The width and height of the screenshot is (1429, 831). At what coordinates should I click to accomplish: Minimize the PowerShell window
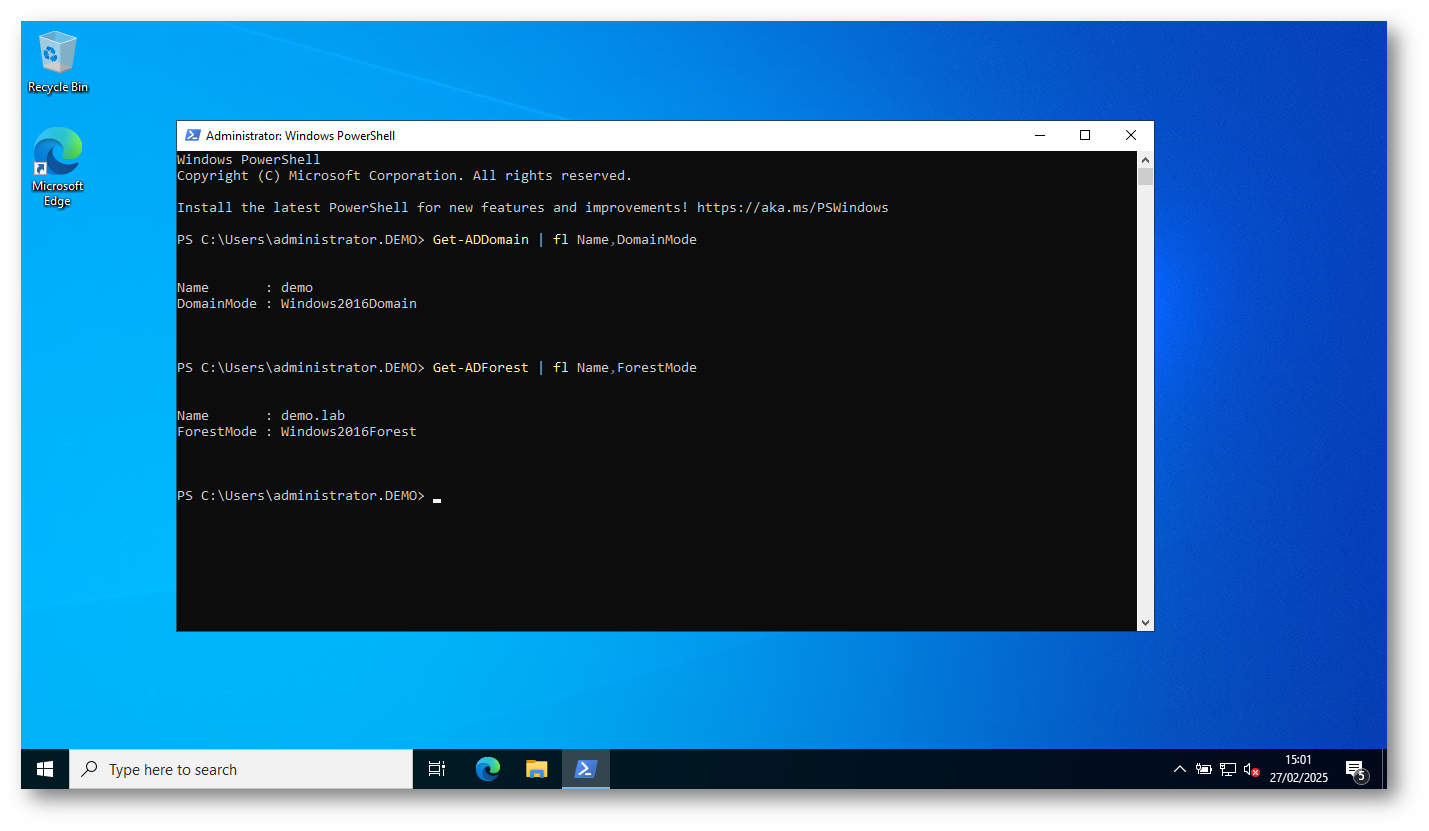(x=1039, y=136)
